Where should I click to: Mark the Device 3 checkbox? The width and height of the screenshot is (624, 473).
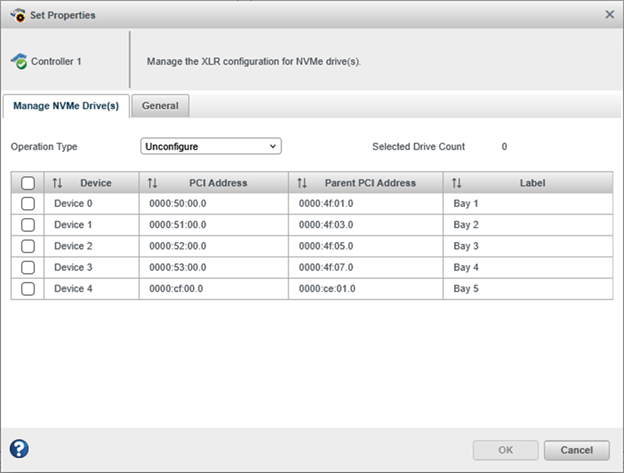coord(28,267)
